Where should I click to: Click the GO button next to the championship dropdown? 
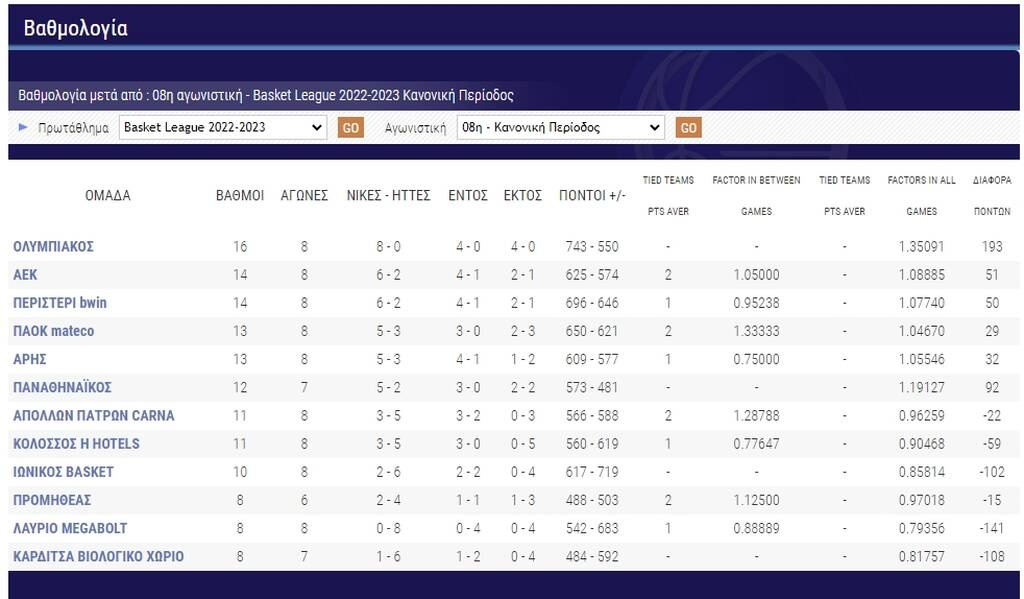point(350,127)
